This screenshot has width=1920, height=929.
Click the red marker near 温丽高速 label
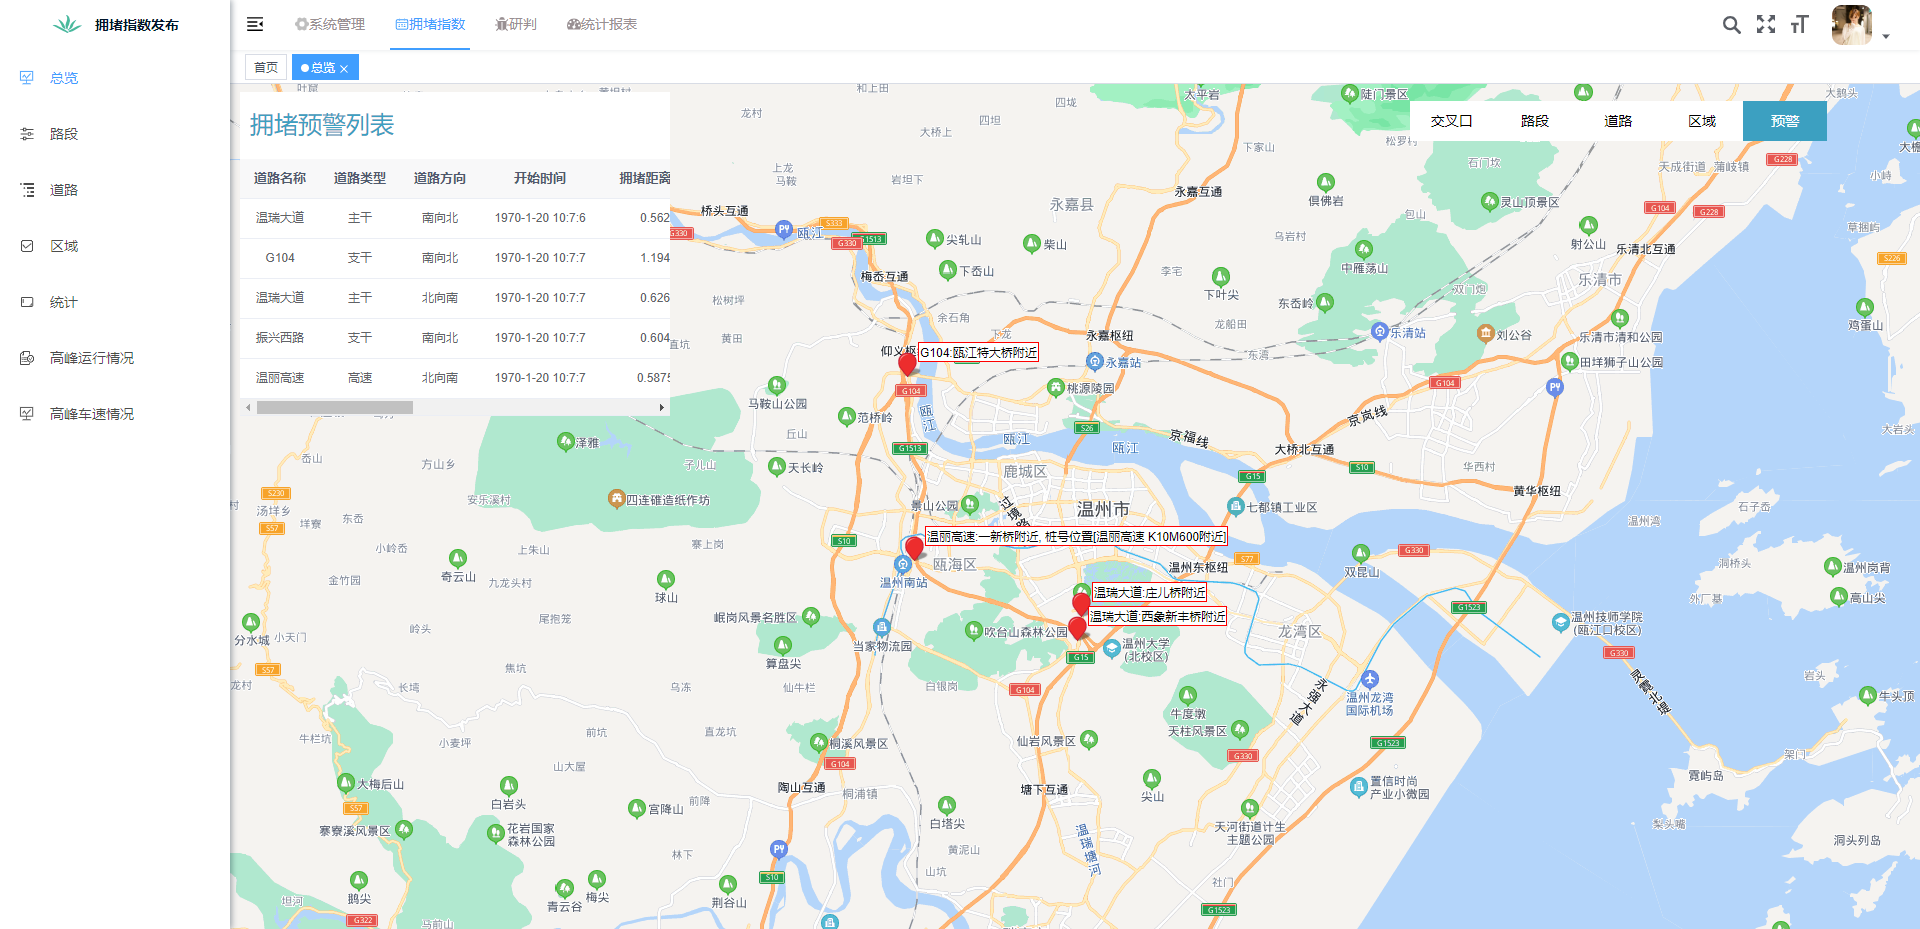click(914, 548)
